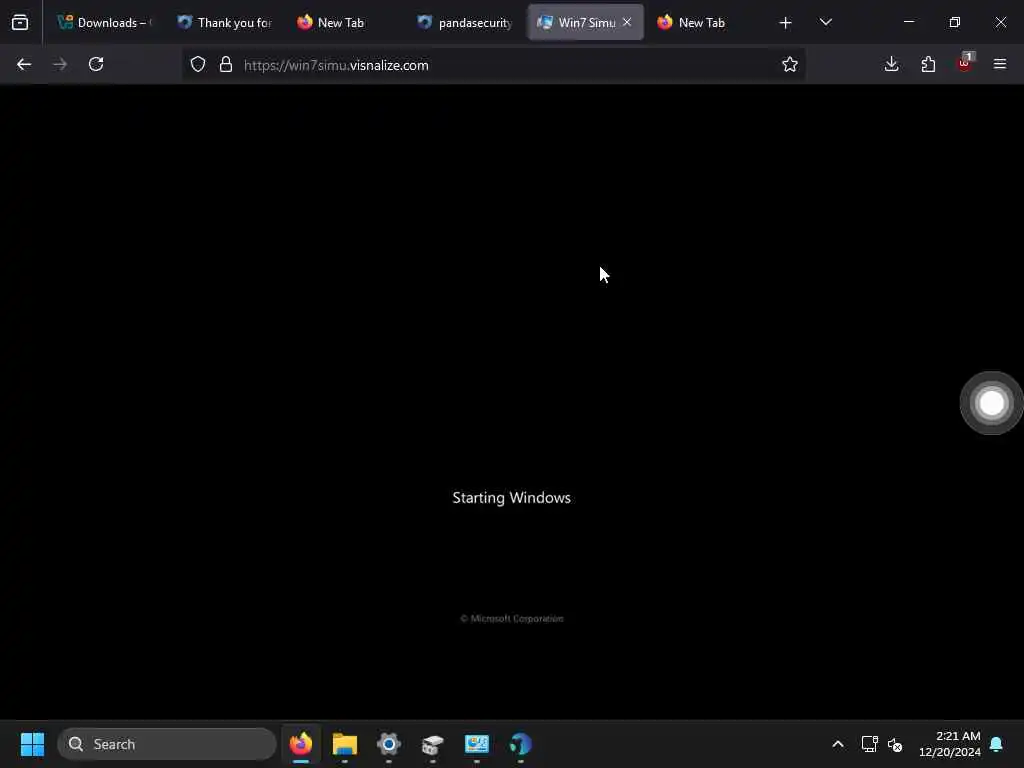1024x768 pixels.
Task: Open the Firefox application menu
Action: coord(1000,64)
